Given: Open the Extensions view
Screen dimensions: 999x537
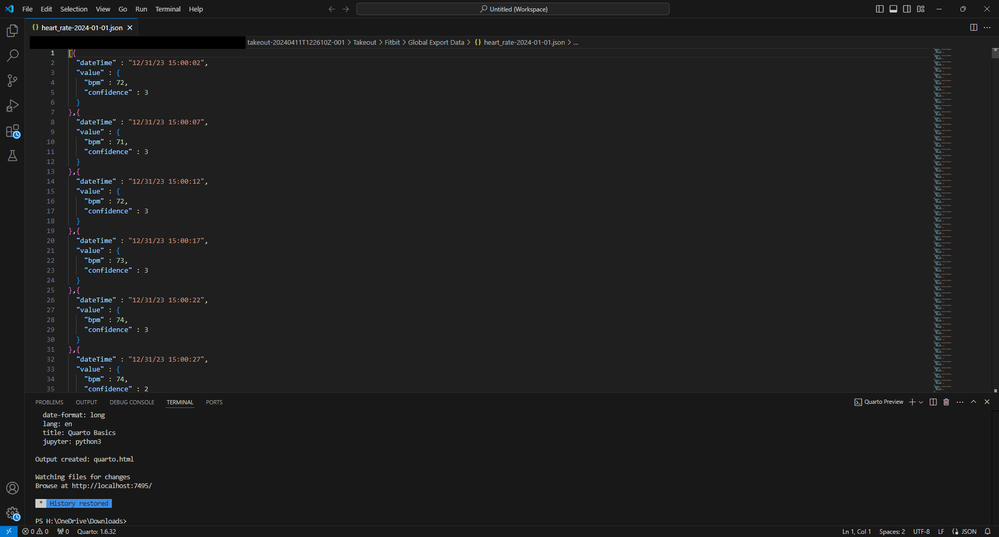Looking at the screenshot, I should pyautogui.click(x=13, y=131).
